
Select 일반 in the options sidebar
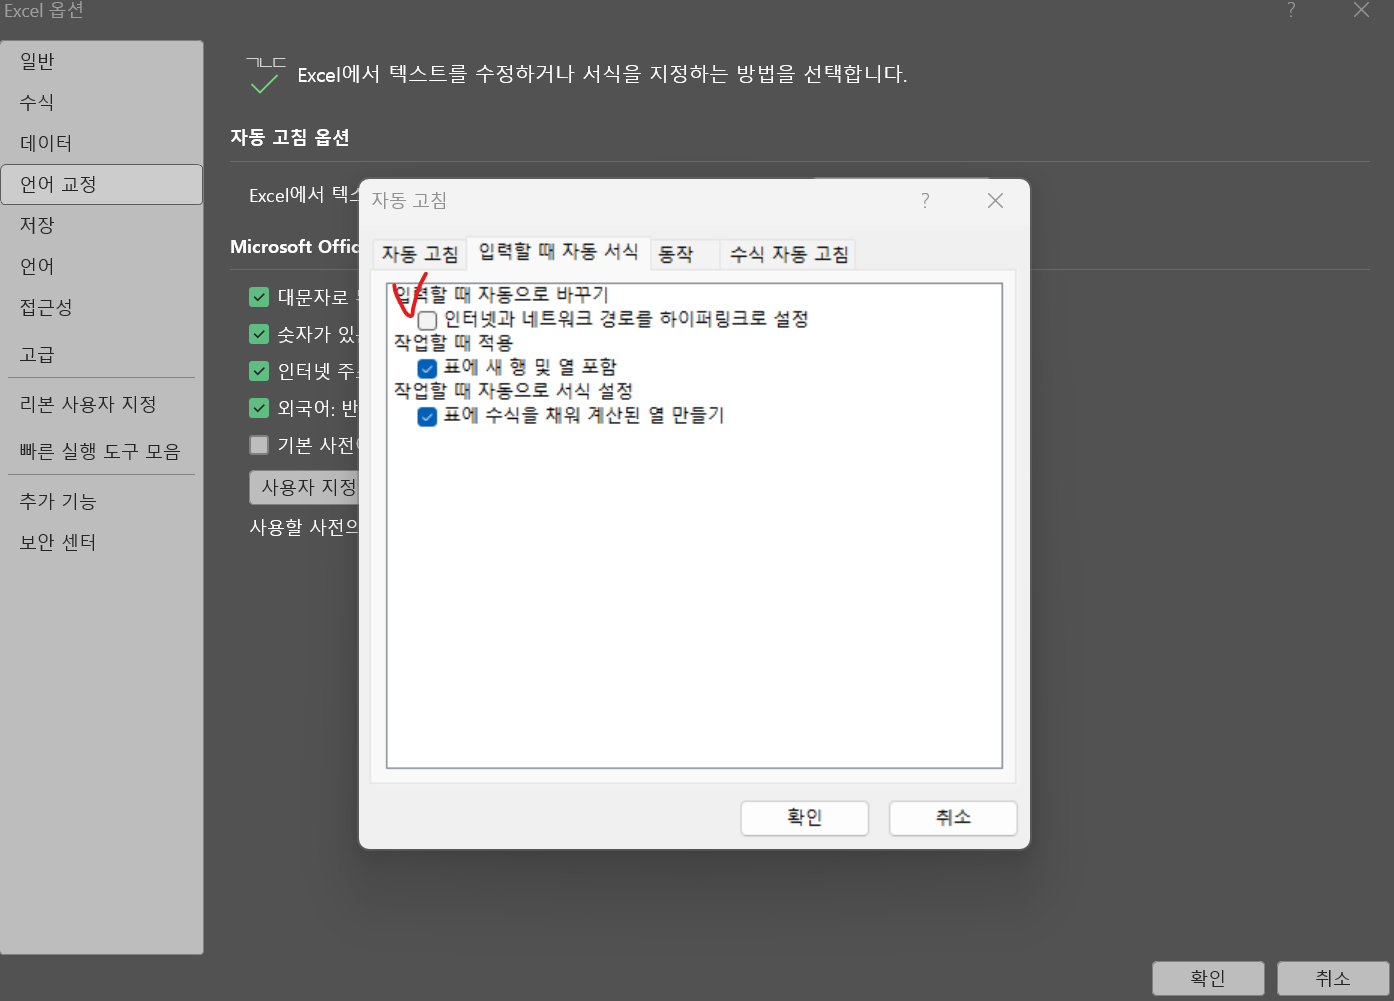coord(101,61)
